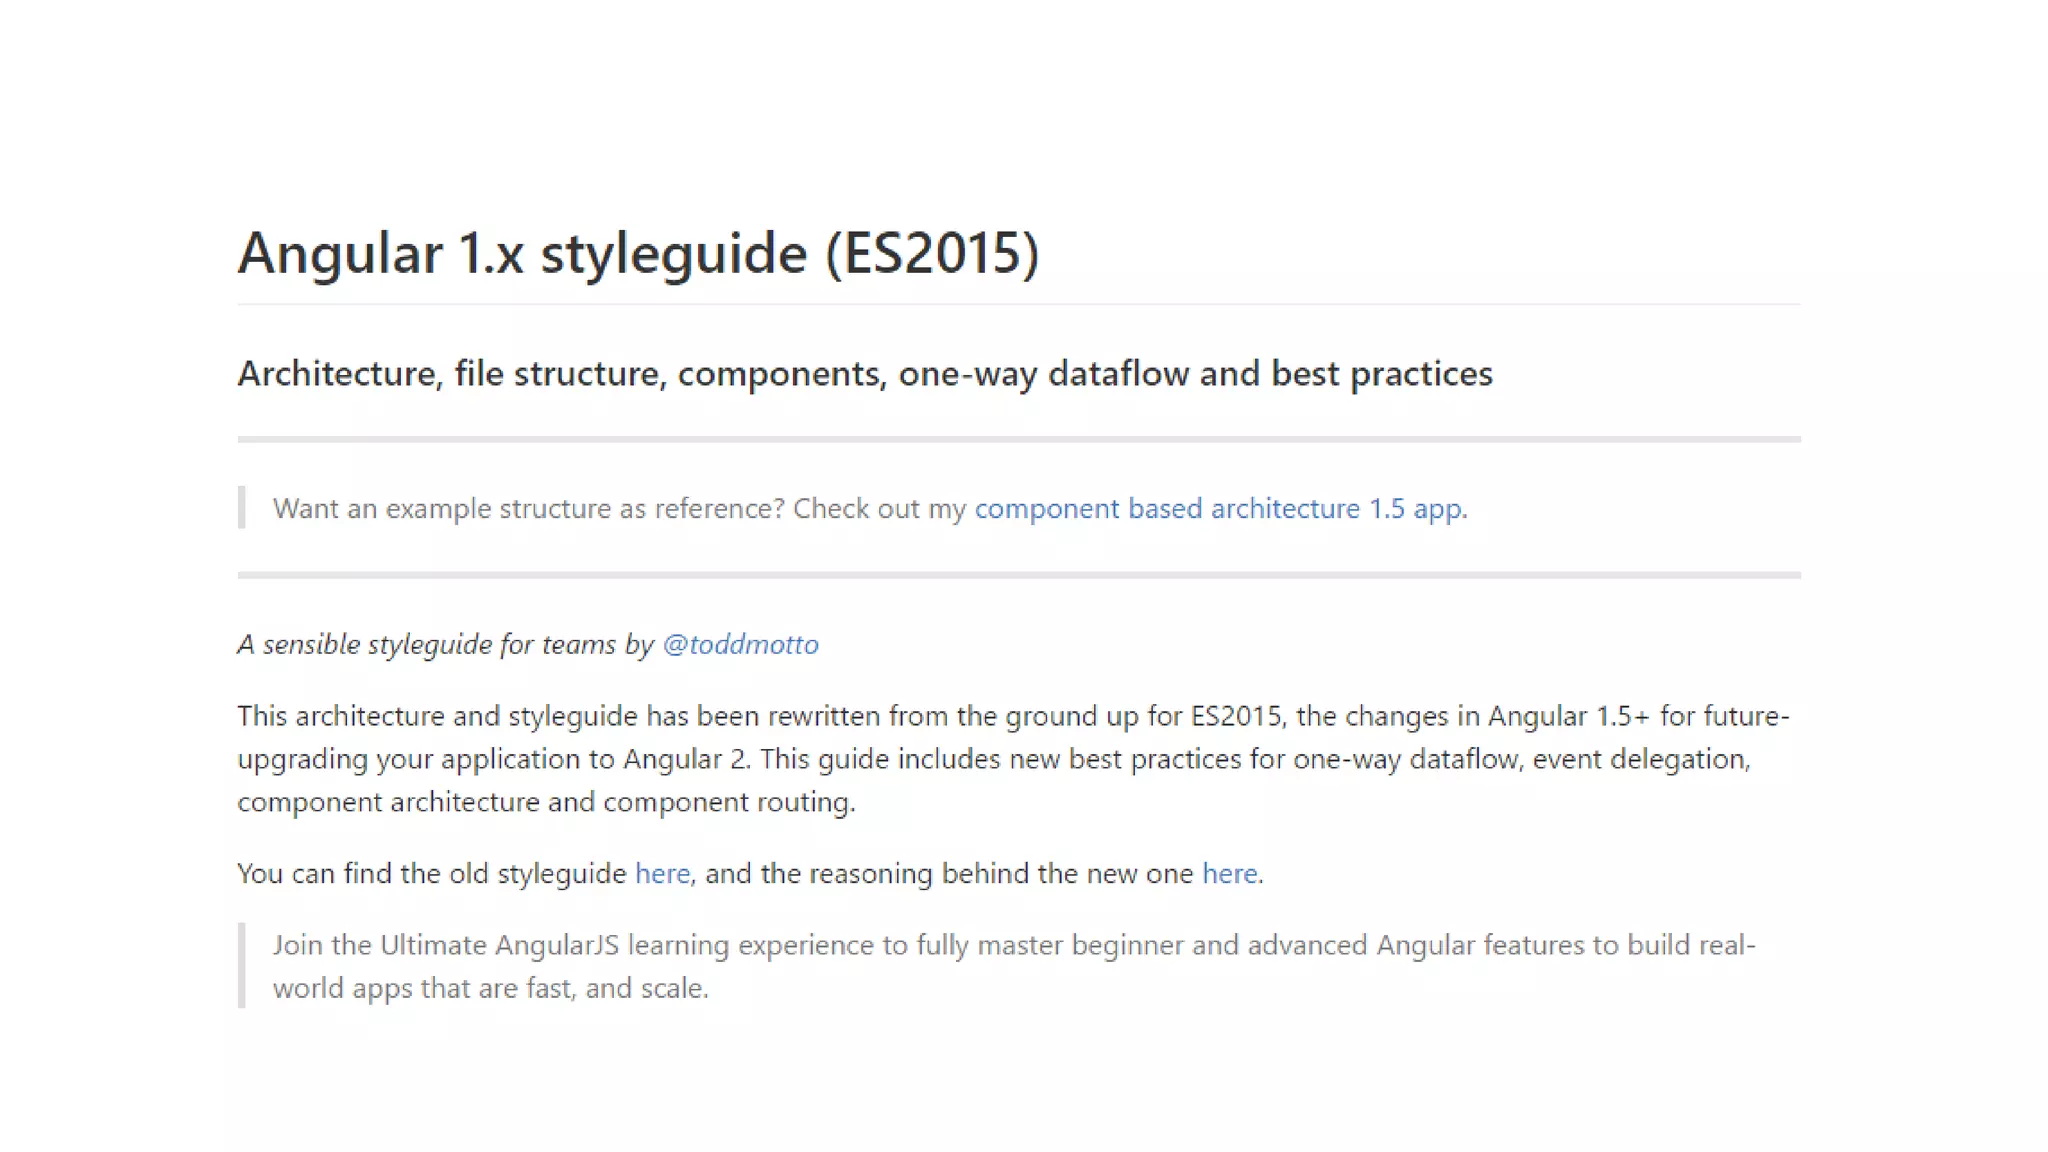Click the thin divider line under the main title

(x=1018, y=304)
